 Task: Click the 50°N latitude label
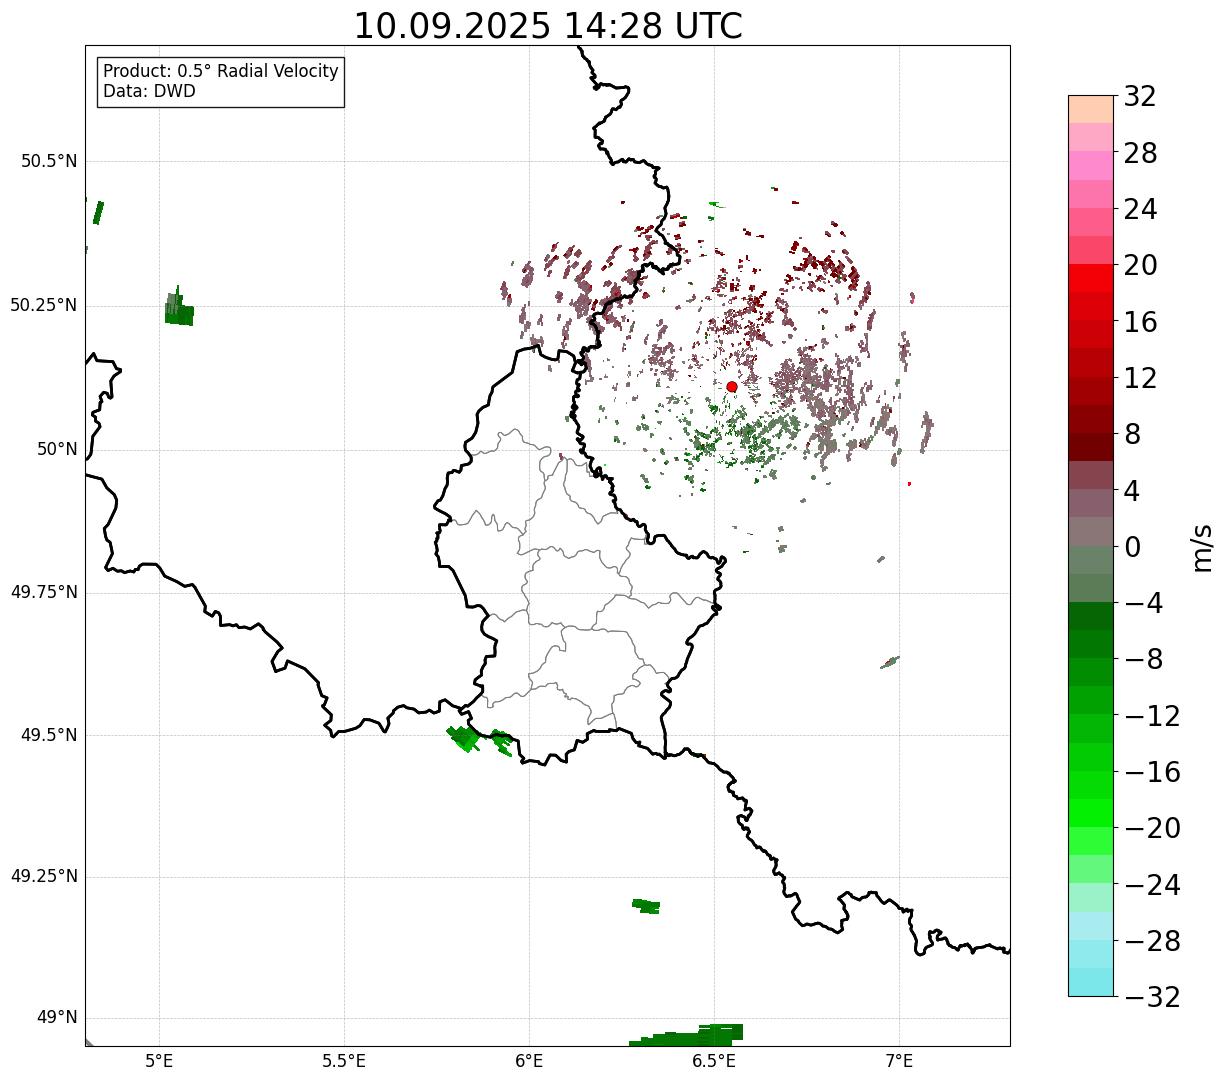tap(57, 449)
